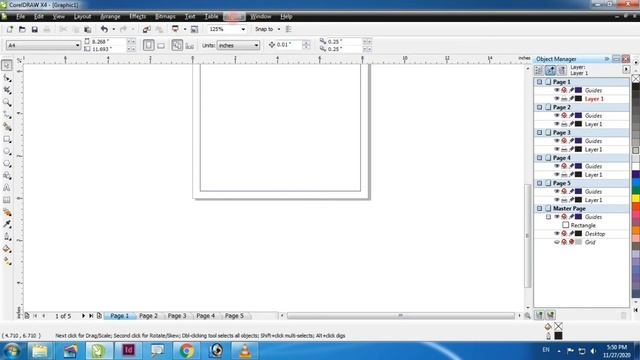Toggle visibility eye of Page 2 Guides
Screen dimensions: 640x360
pyautogui.click(x=556, y=116)
